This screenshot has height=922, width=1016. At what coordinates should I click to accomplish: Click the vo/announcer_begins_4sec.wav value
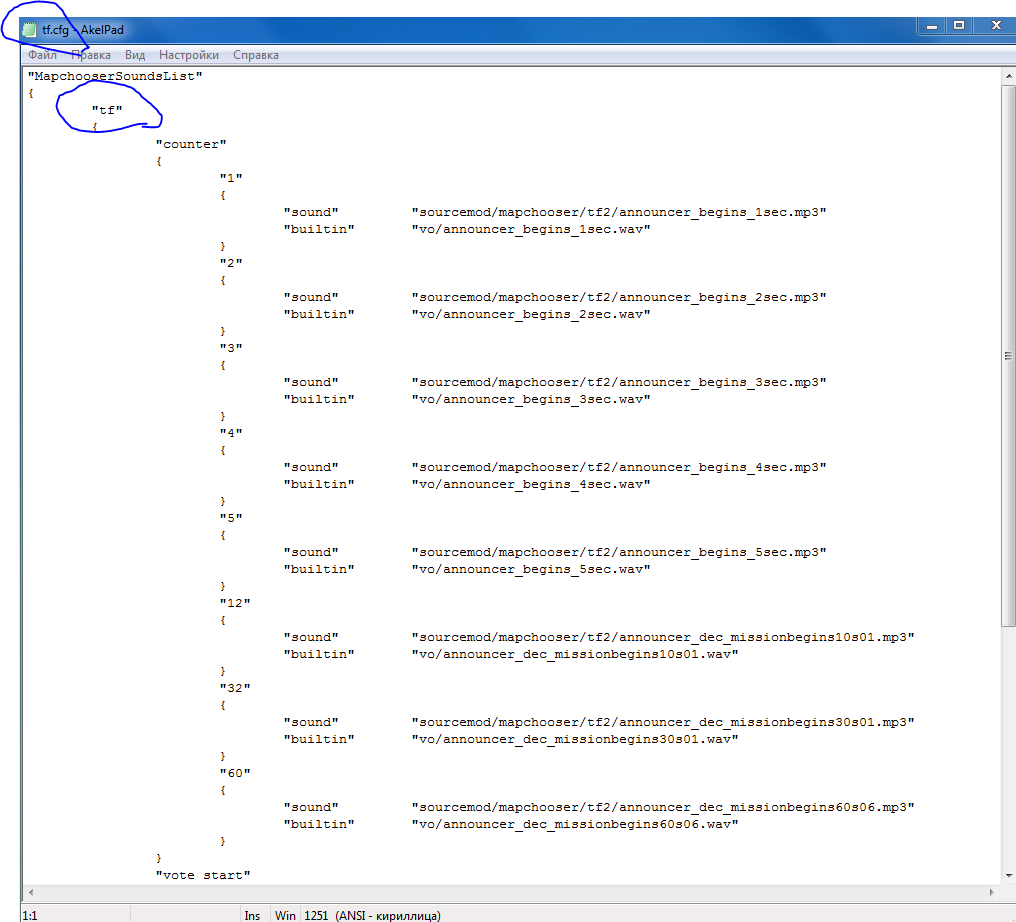[531, 484]
